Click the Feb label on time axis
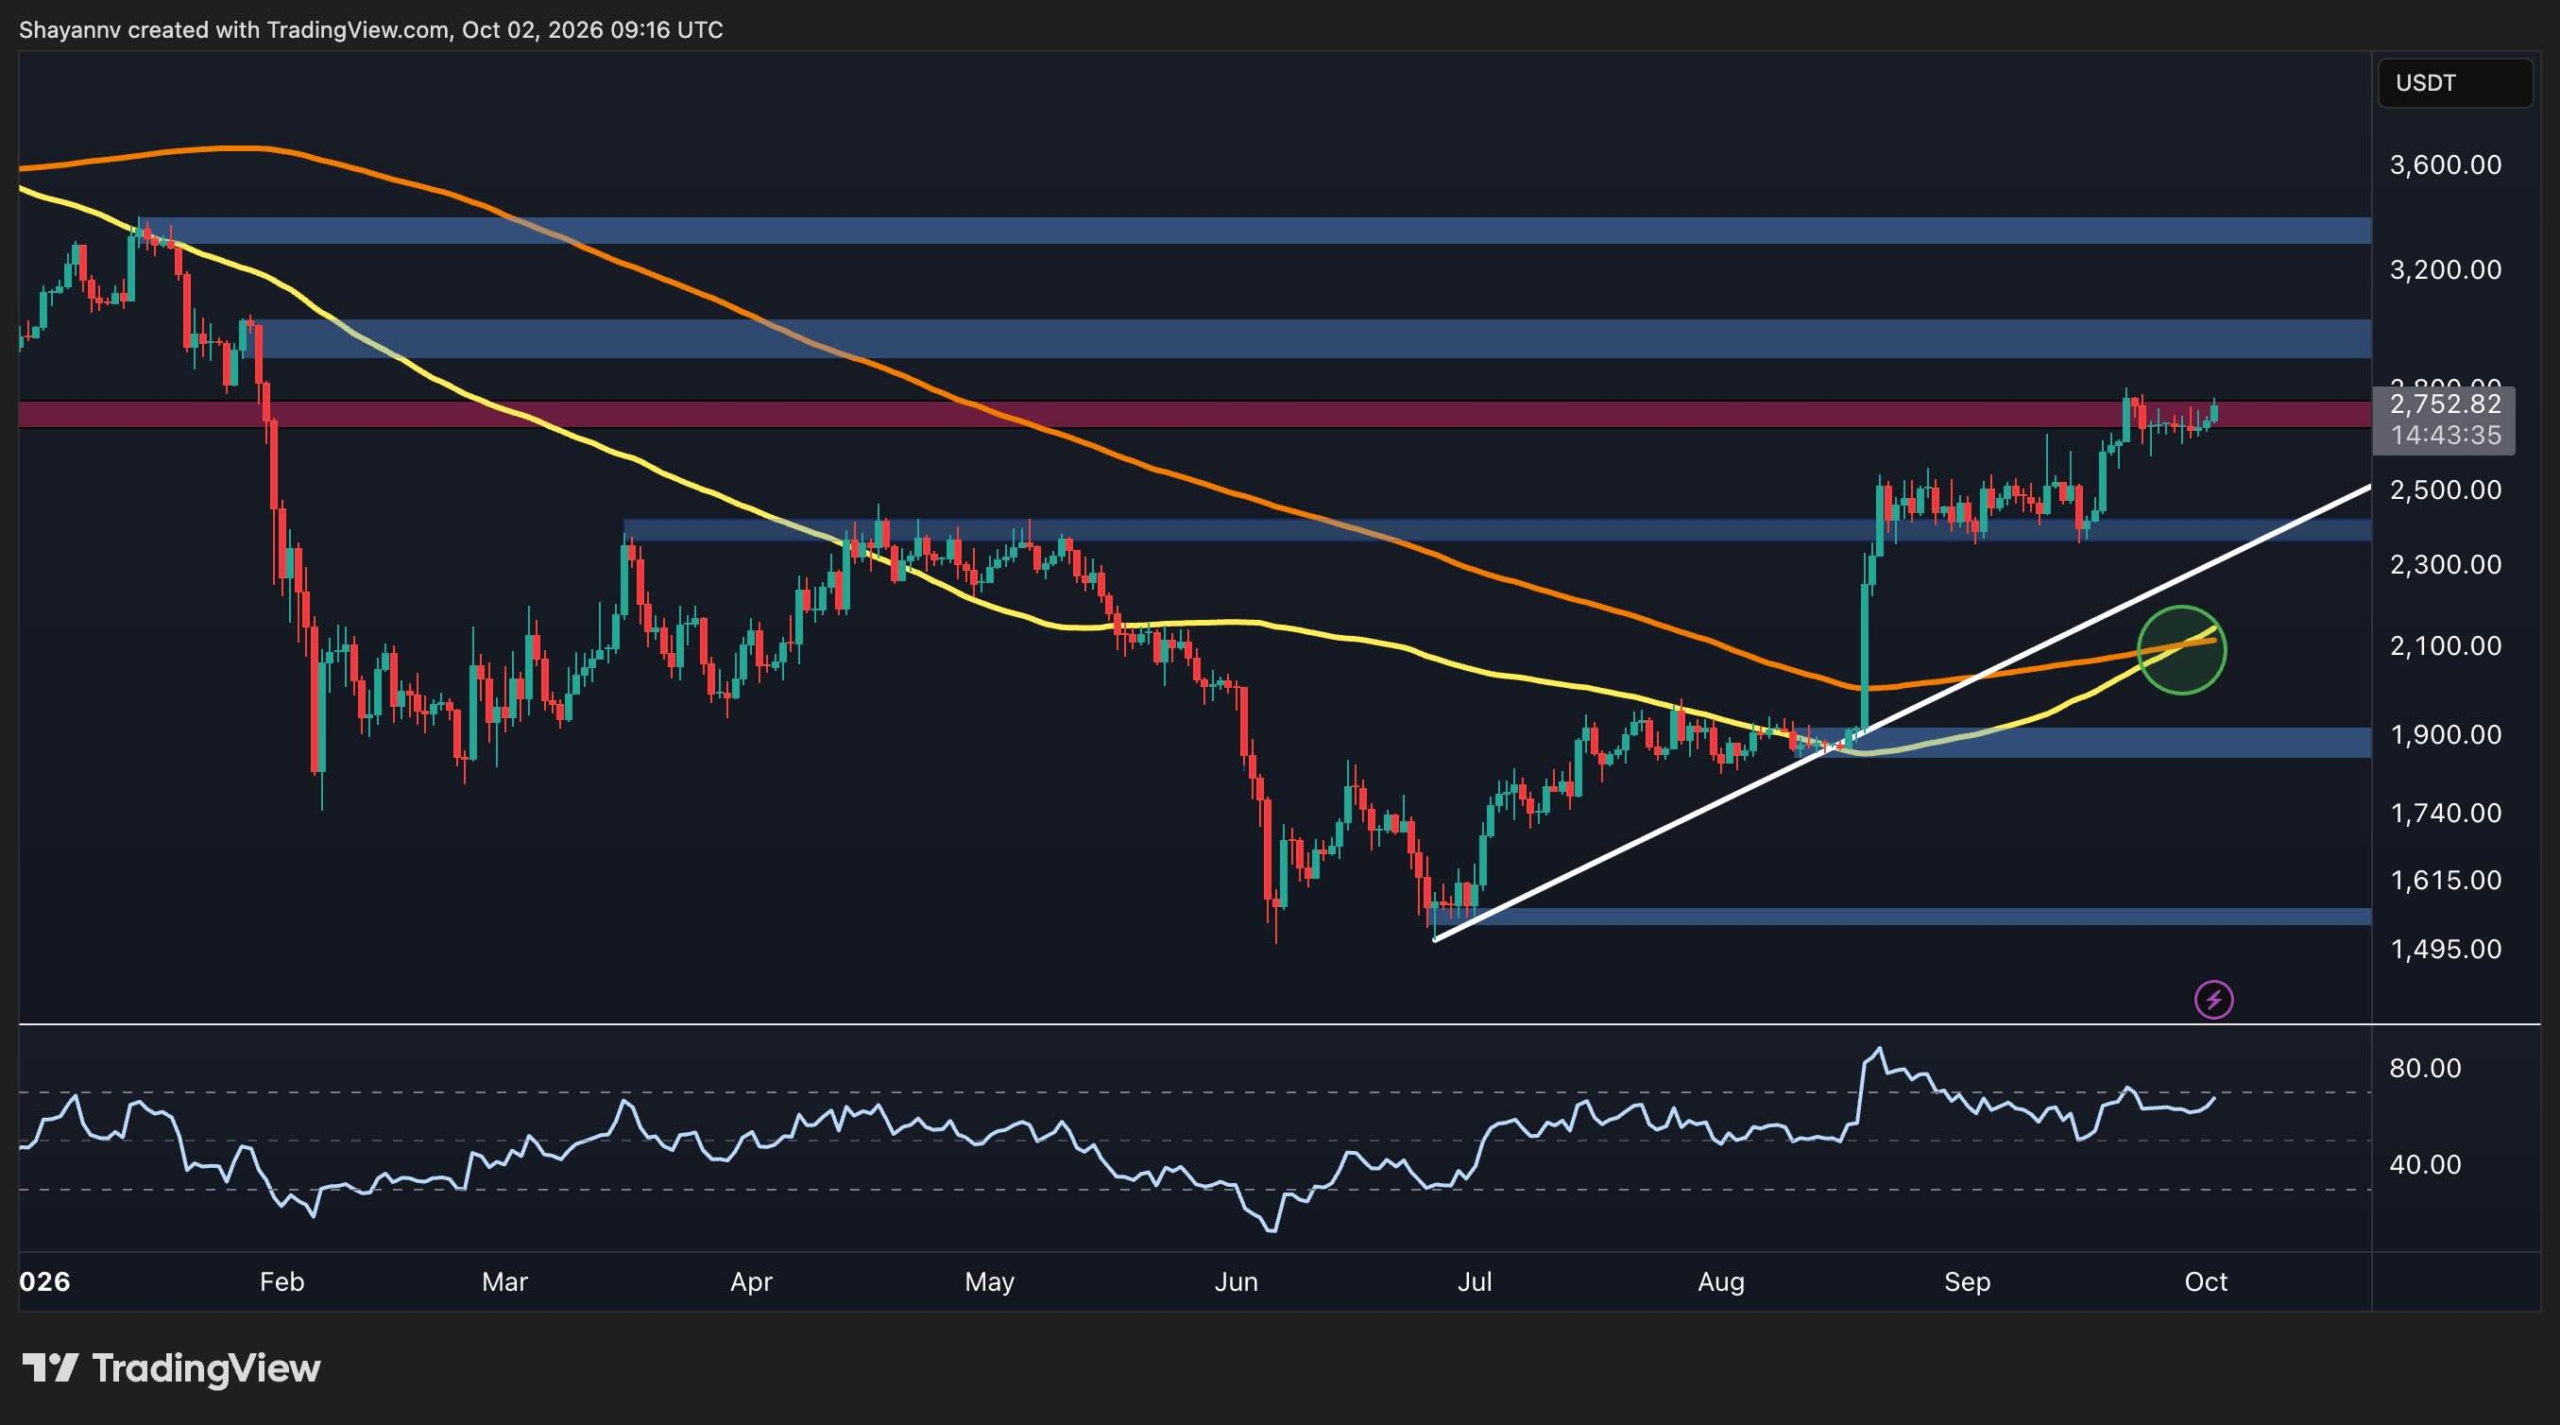Image resolution: width=2560 pixels, height=1425 pixels. click(x=281, y=1282)
